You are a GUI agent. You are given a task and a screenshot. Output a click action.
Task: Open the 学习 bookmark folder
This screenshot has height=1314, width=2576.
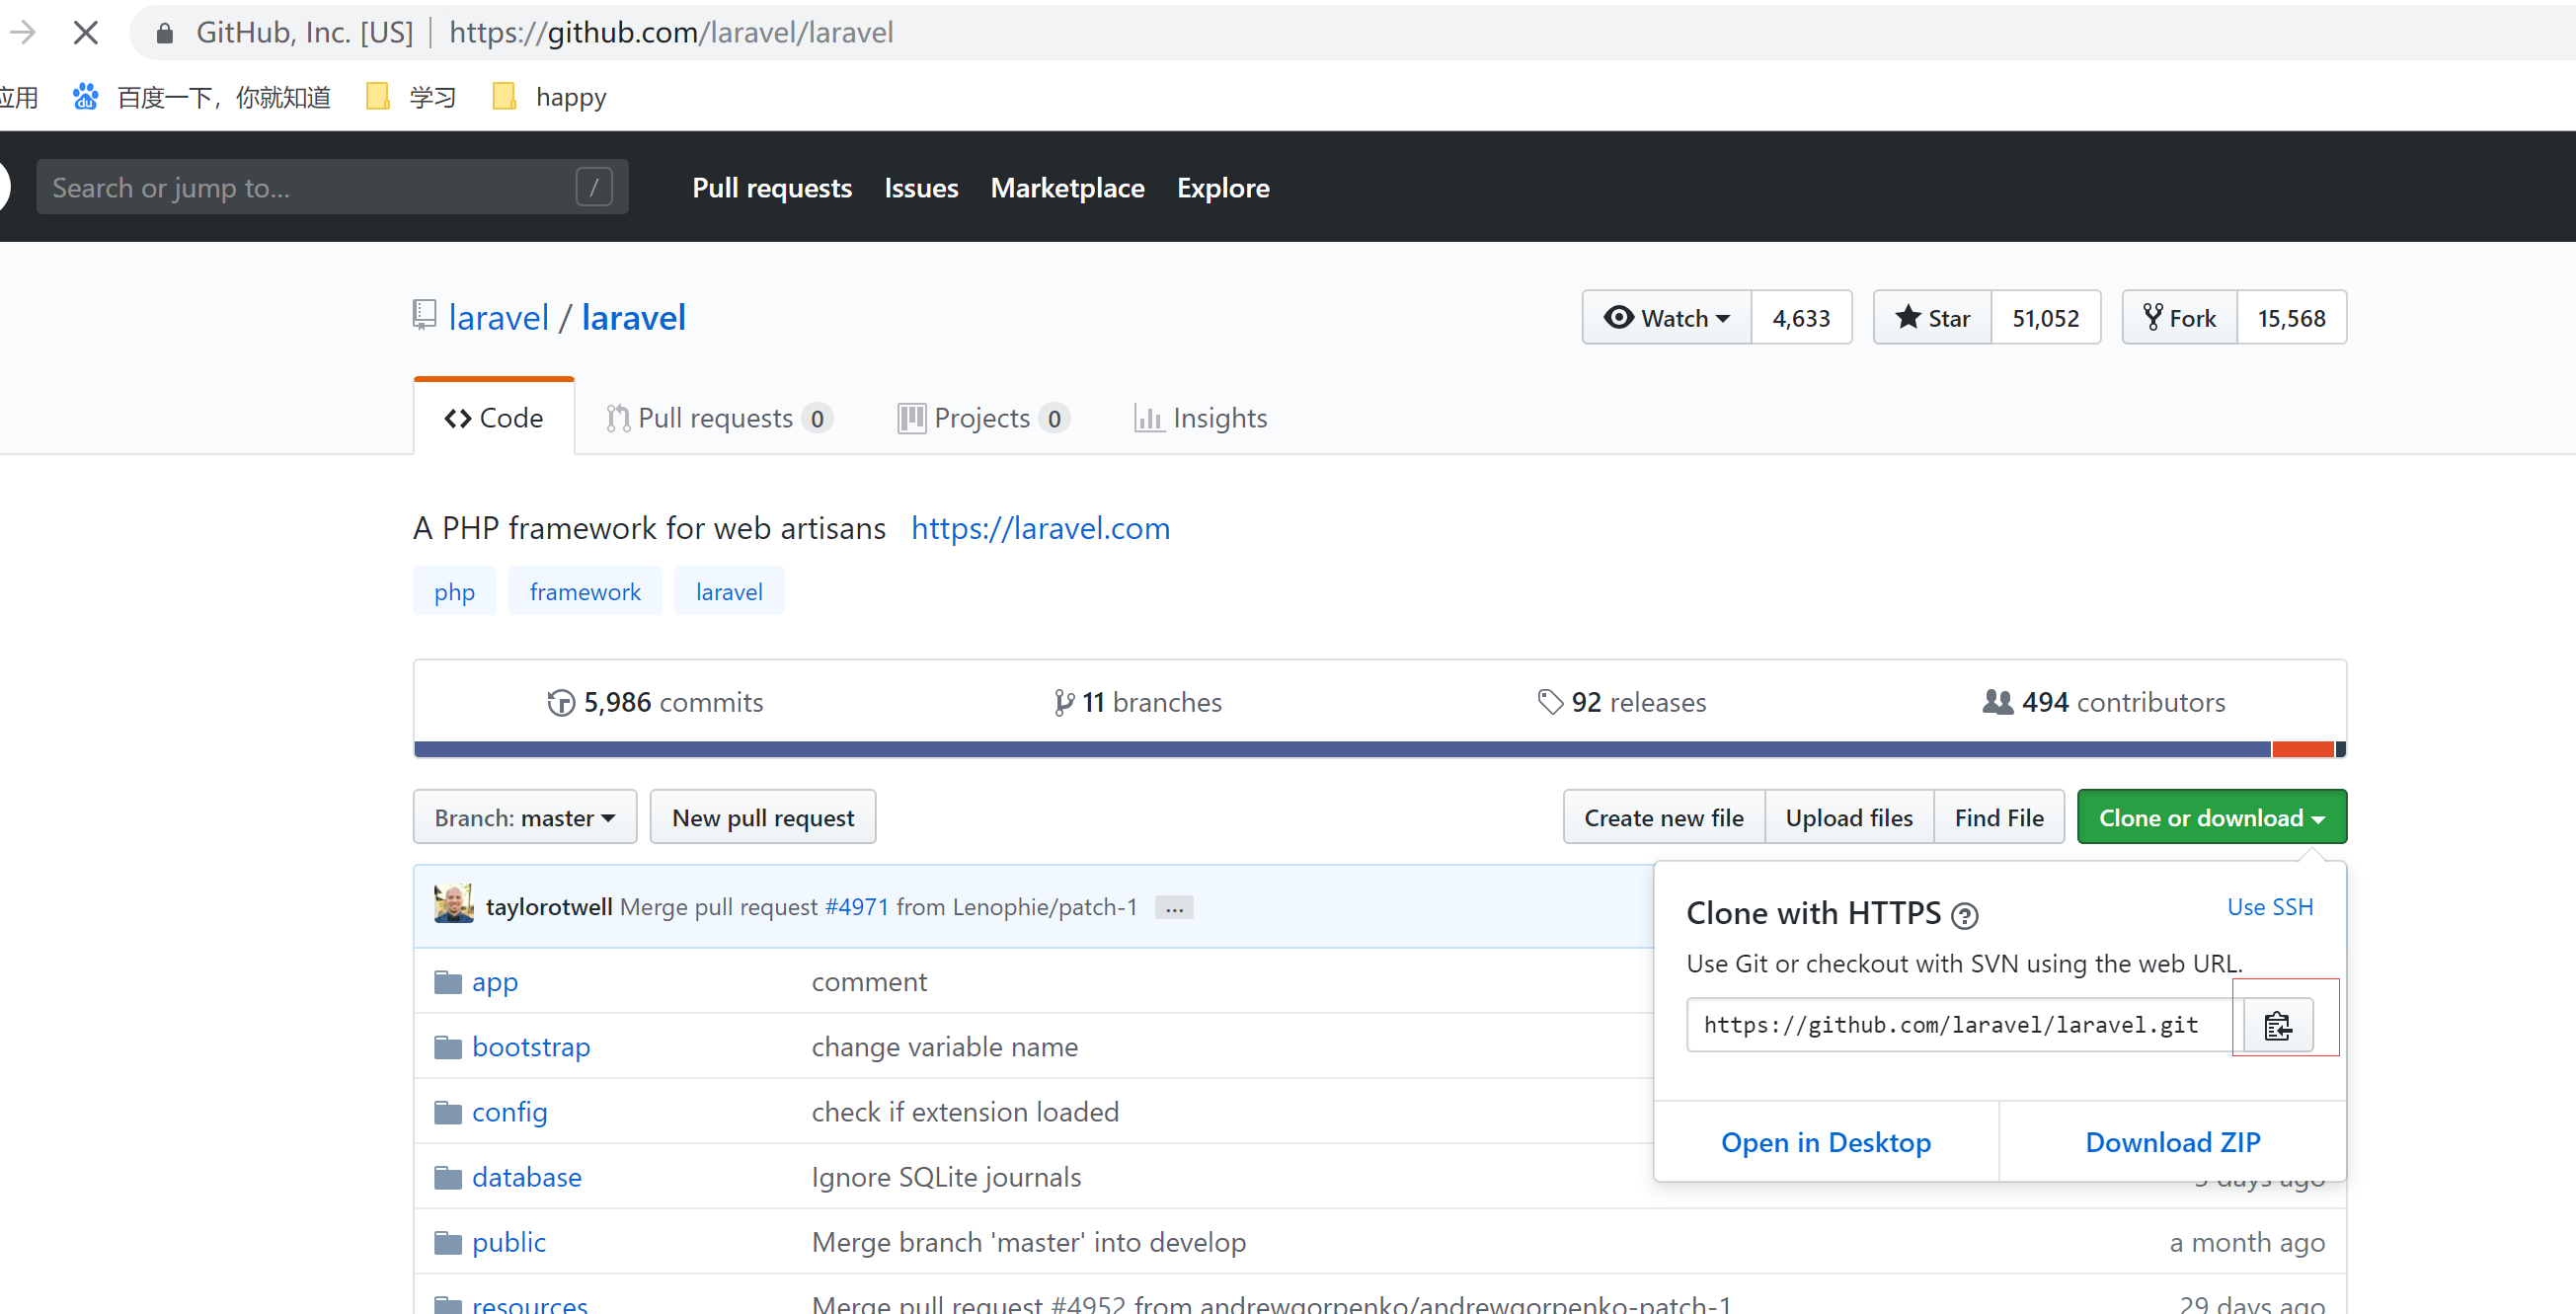(x=411, y=97)
